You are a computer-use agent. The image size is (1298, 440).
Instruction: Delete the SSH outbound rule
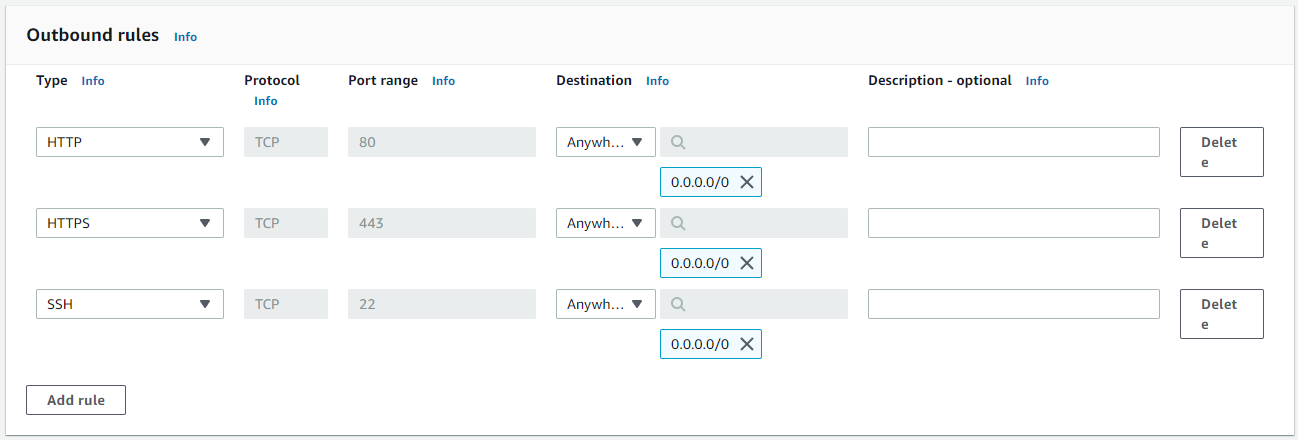[1221, 314]
